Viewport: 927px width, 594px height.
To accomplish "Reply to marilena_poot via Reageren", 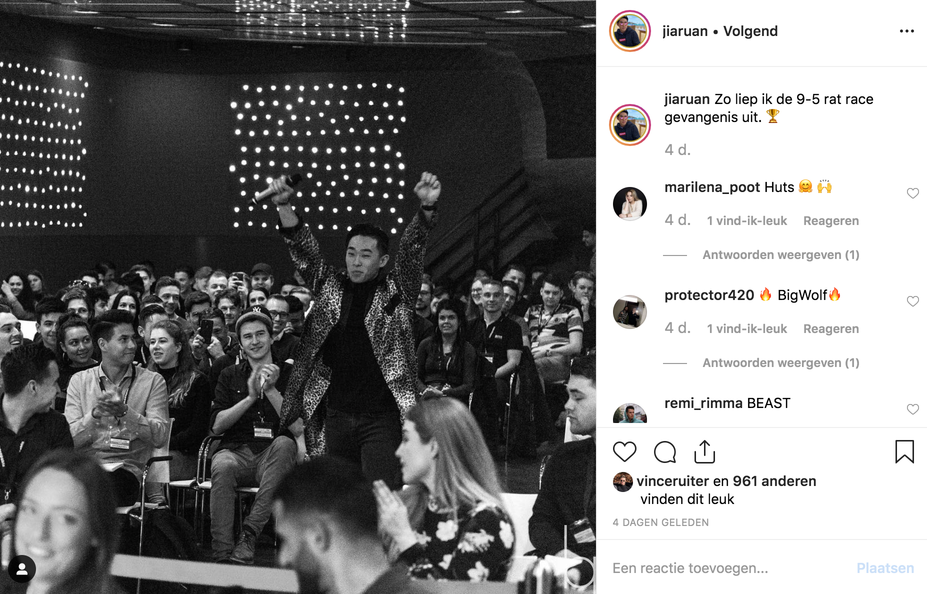I will coord(831,220).
